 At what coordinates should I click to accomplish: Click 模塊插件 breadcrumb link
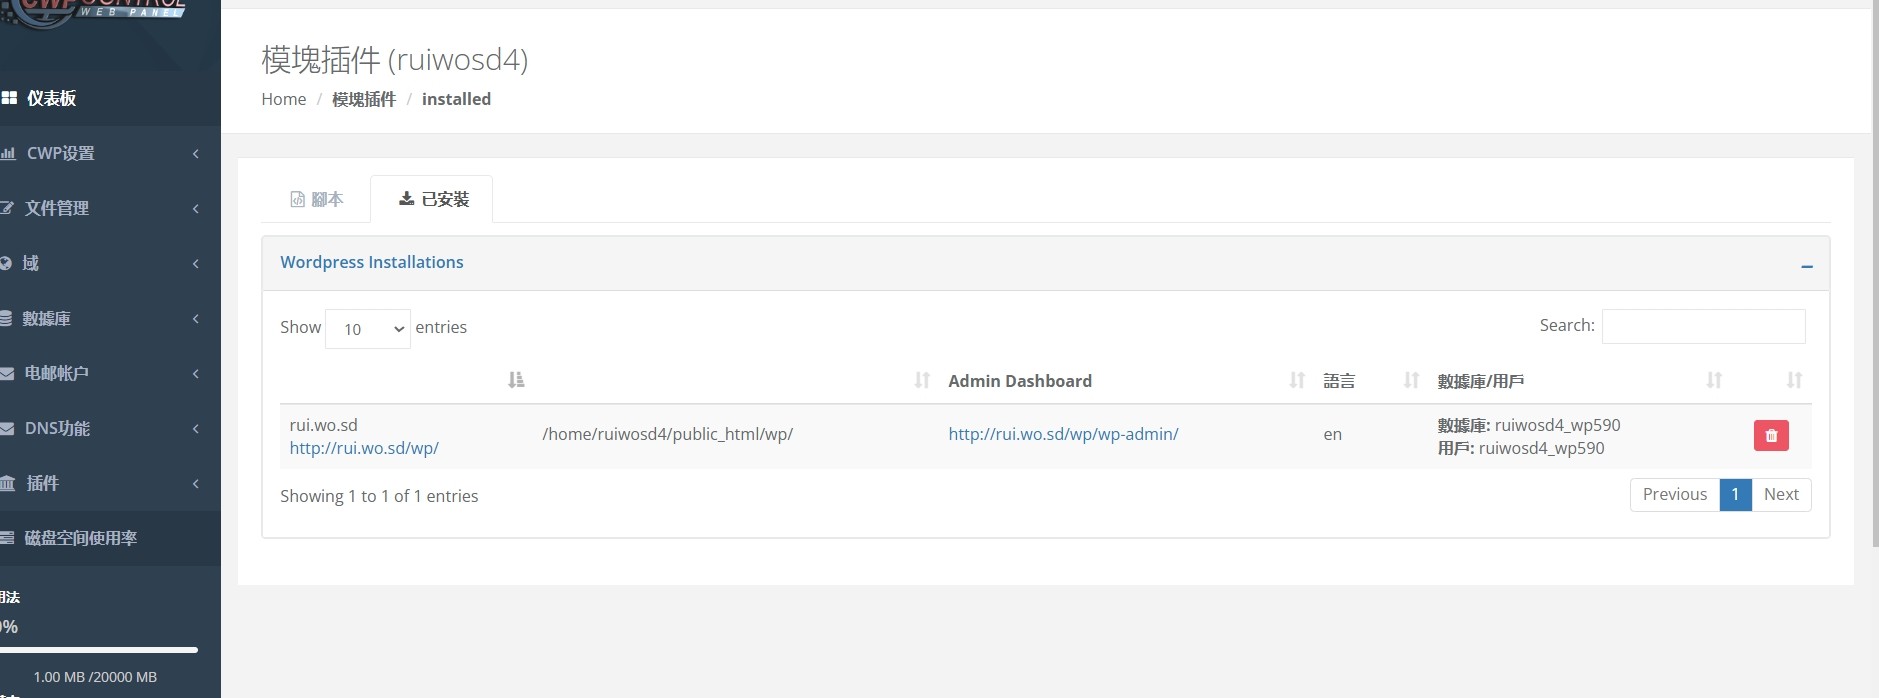[x=364, y=99]
